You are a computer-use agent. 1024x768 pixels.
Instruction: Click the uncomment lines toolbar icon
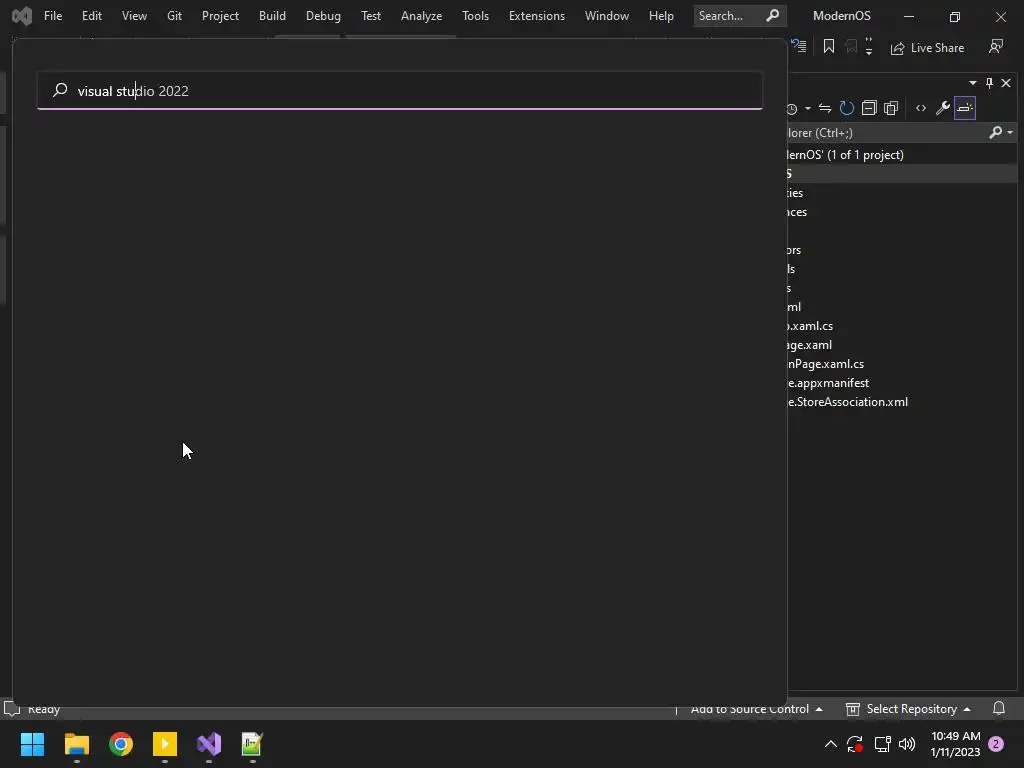coord(799,46)
